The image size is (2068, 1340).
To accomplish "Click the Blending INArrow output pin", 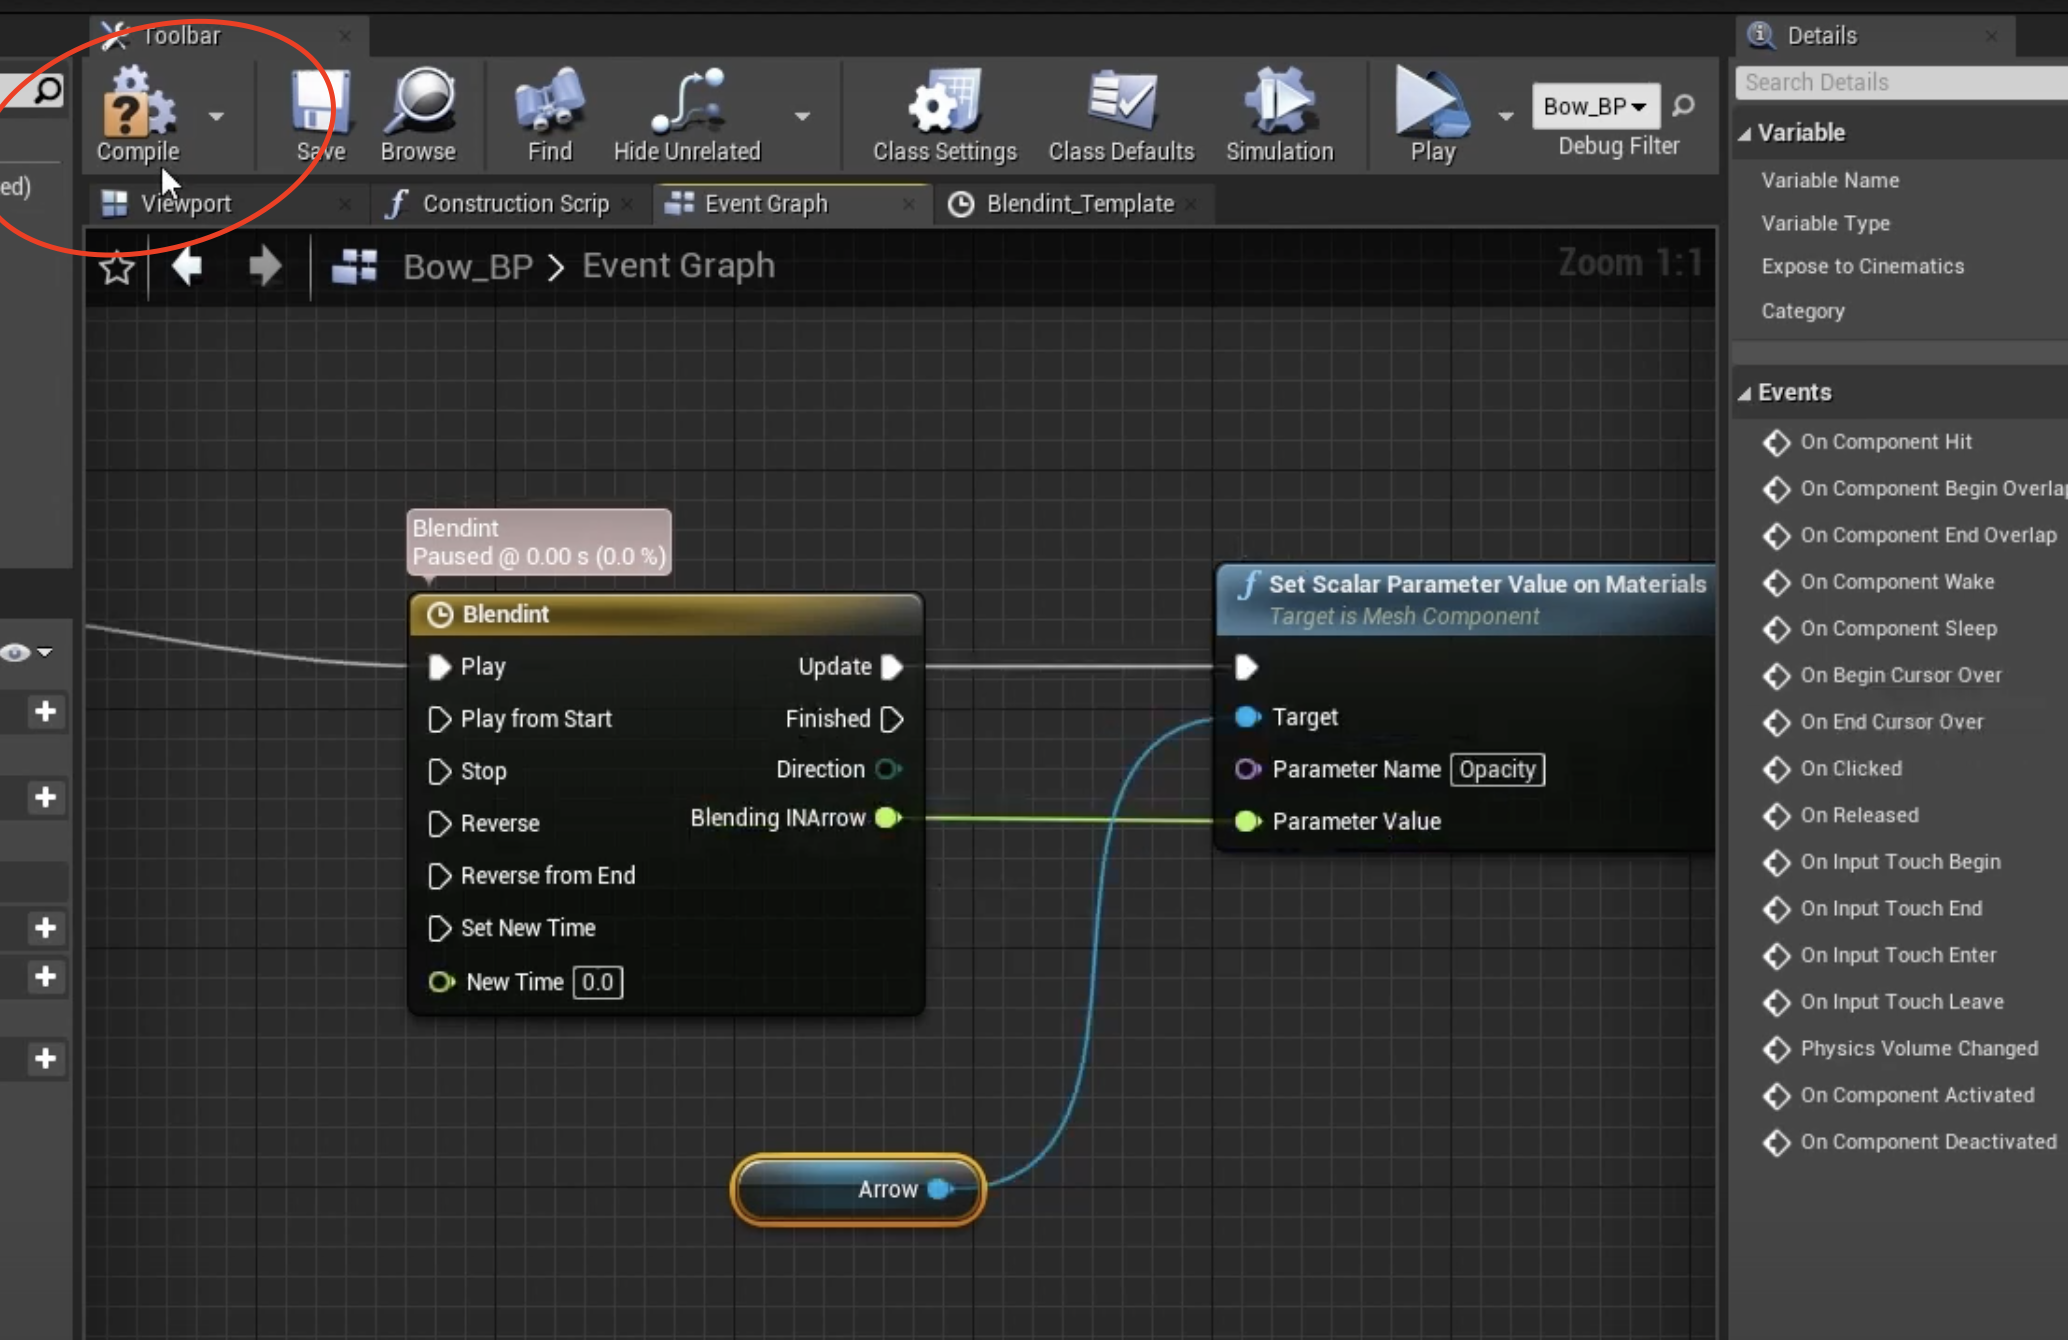I will [888, 818].
